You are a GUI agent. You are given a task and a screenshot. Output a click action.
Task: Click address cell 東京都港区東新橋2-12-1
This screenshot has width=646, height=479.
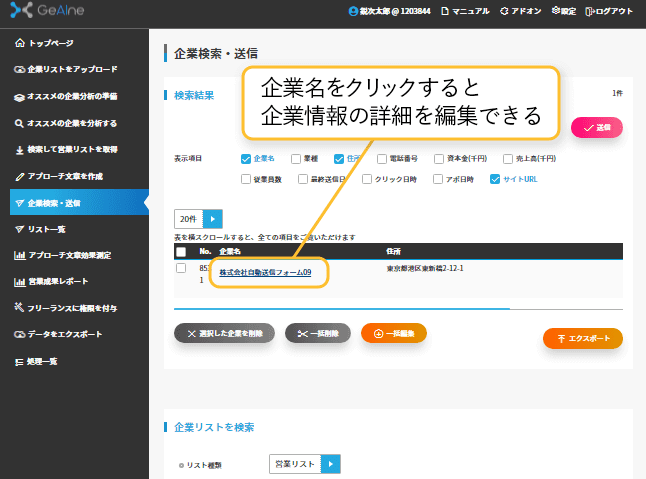425,269
